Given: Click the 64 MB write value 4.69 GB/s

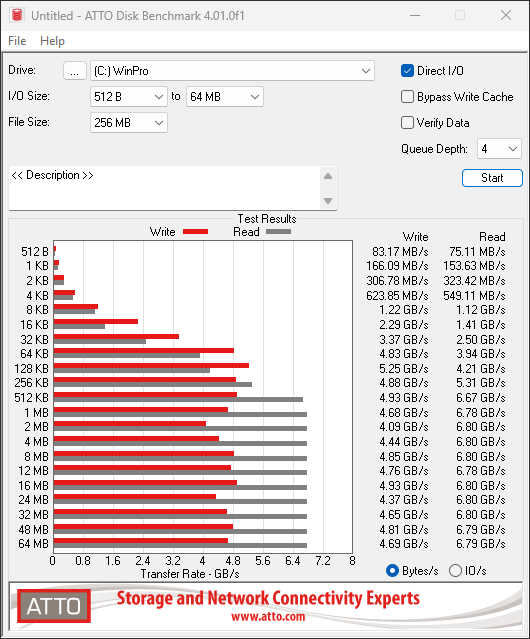Looking at the screenshot, I should [x=404, y=544].
